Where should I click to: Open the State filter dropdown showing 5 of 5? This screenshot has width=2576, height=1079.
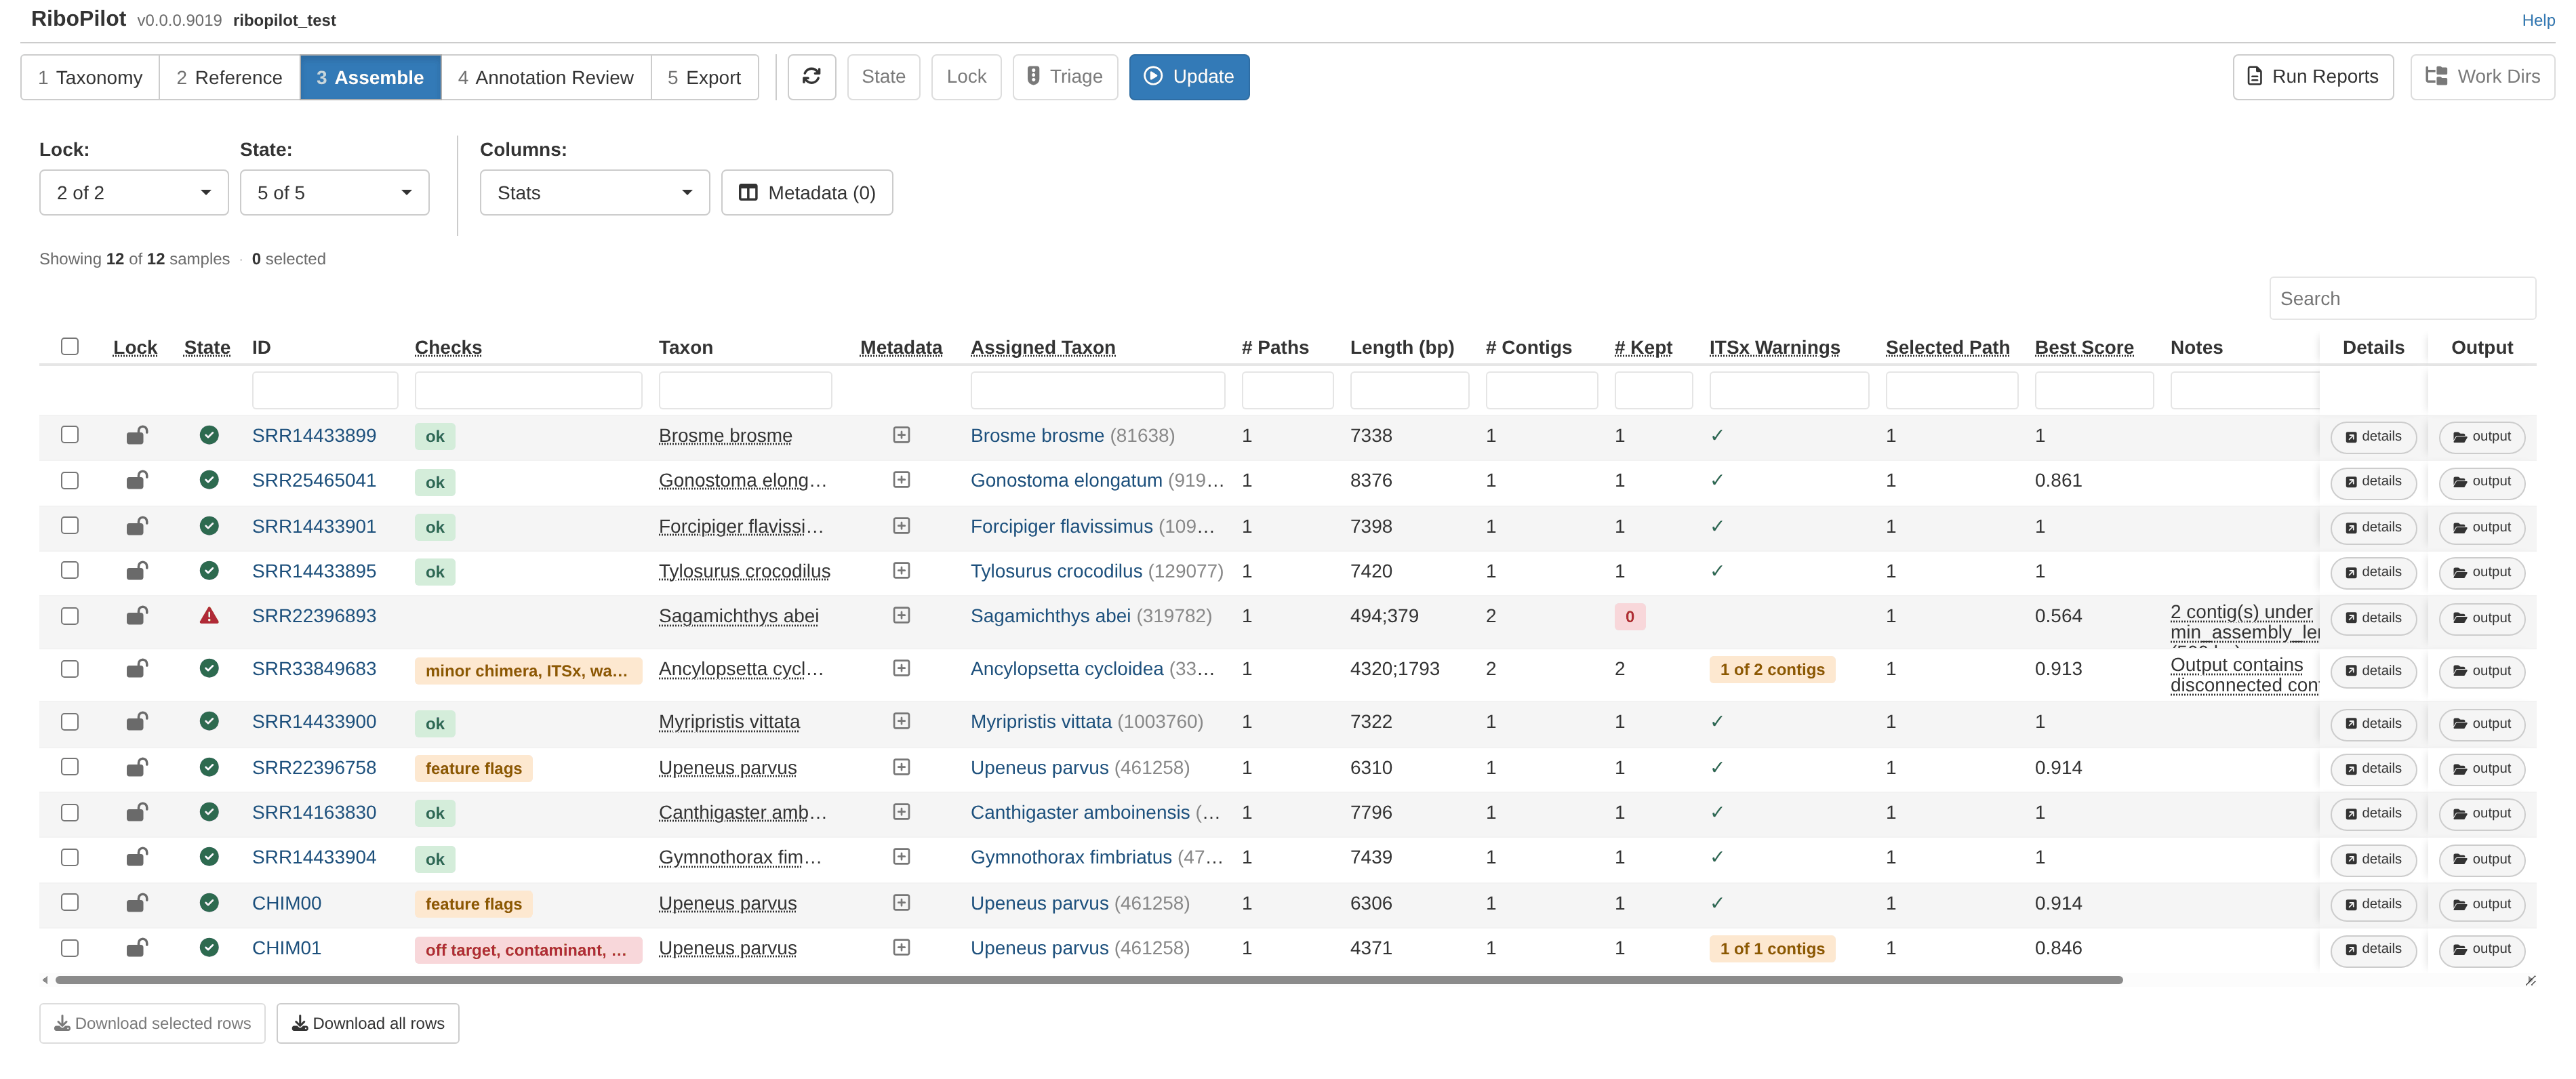pyautogui.click(x=334, y=193)
